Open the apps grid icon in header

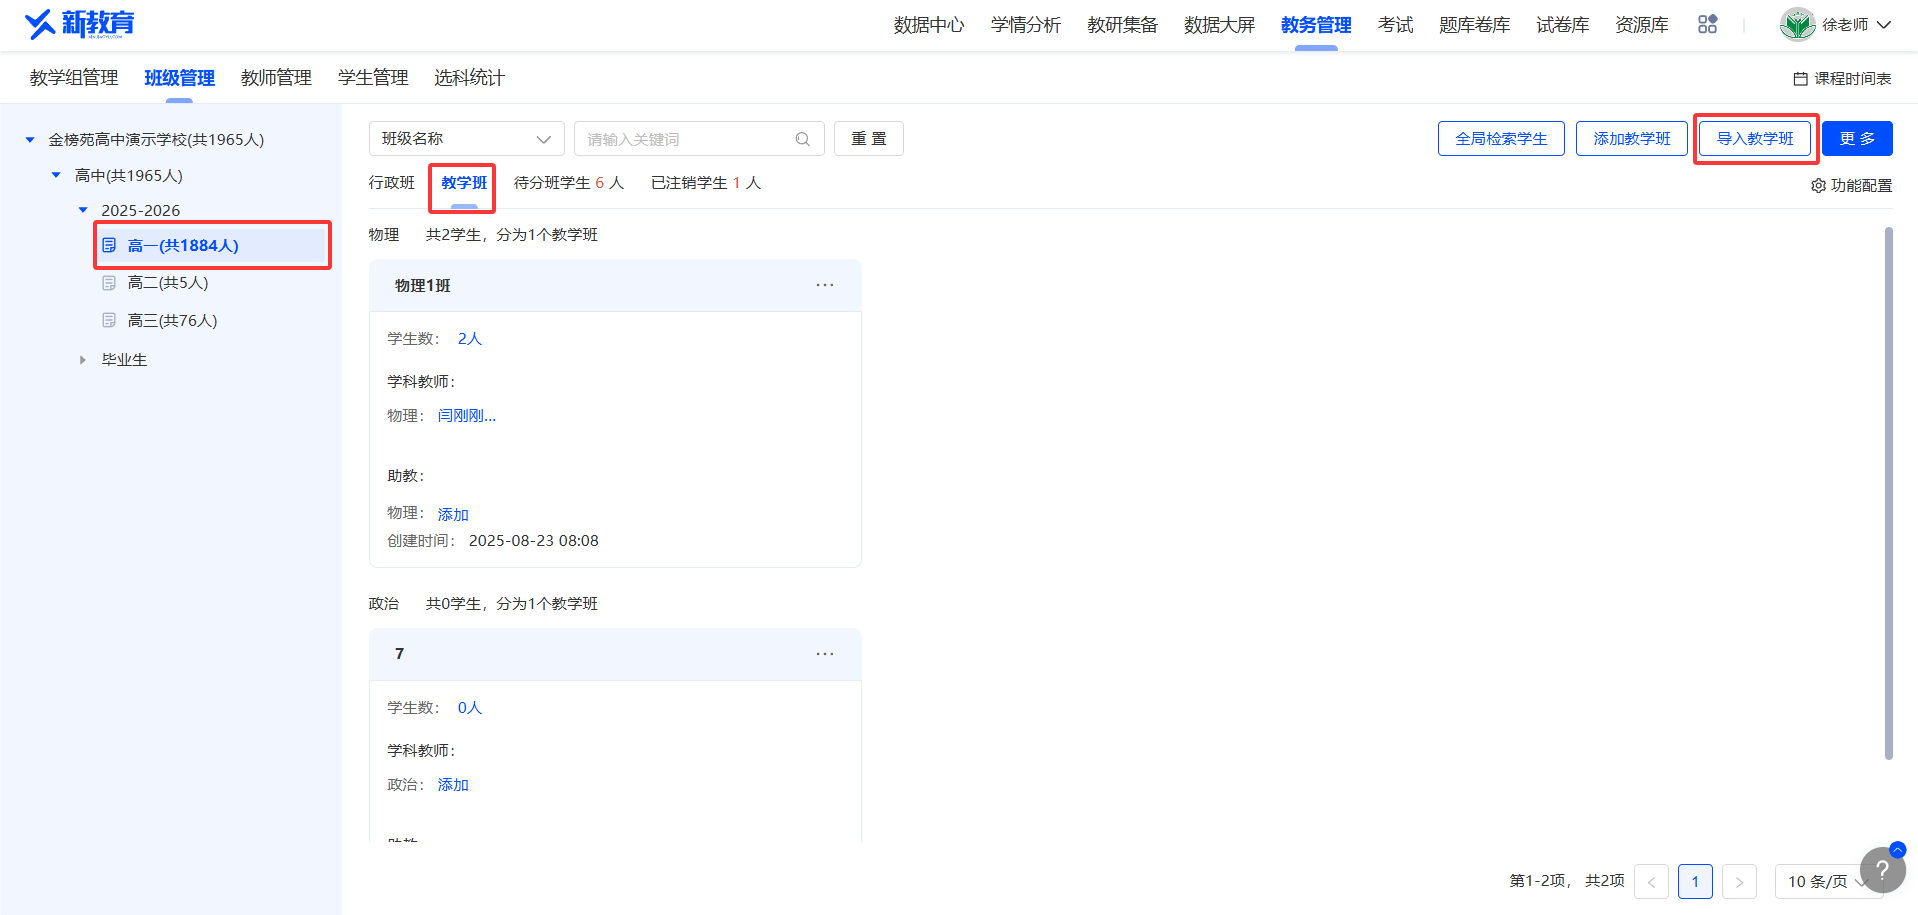pyautogui.click(x=1707, y=24)
